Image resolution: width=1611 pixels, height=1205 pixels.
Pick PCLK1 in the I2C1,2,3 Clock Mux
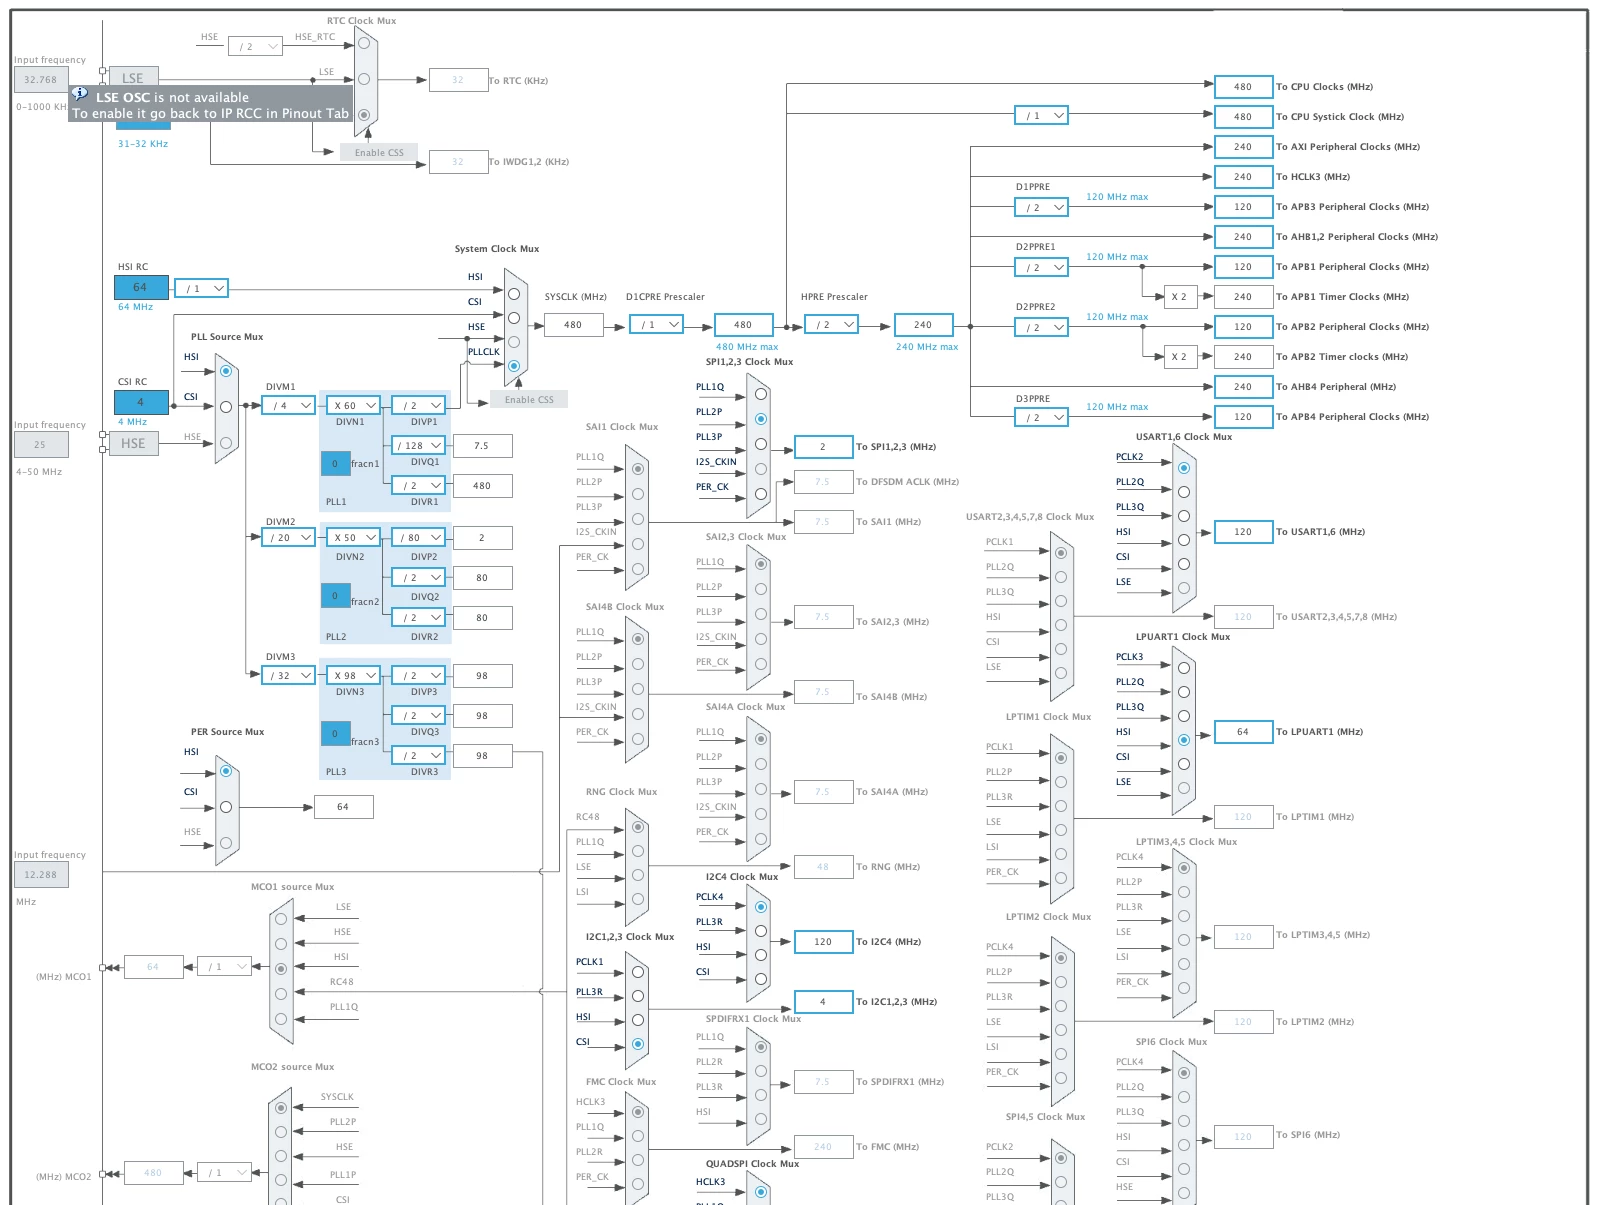point(638,972)
